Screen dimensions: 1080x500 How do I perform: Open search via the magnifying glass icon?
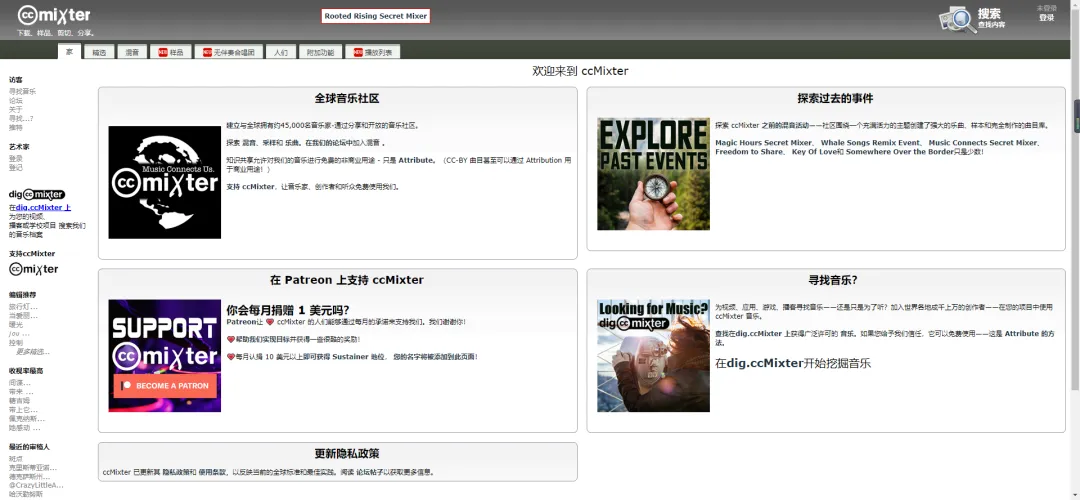pos(956,19)
